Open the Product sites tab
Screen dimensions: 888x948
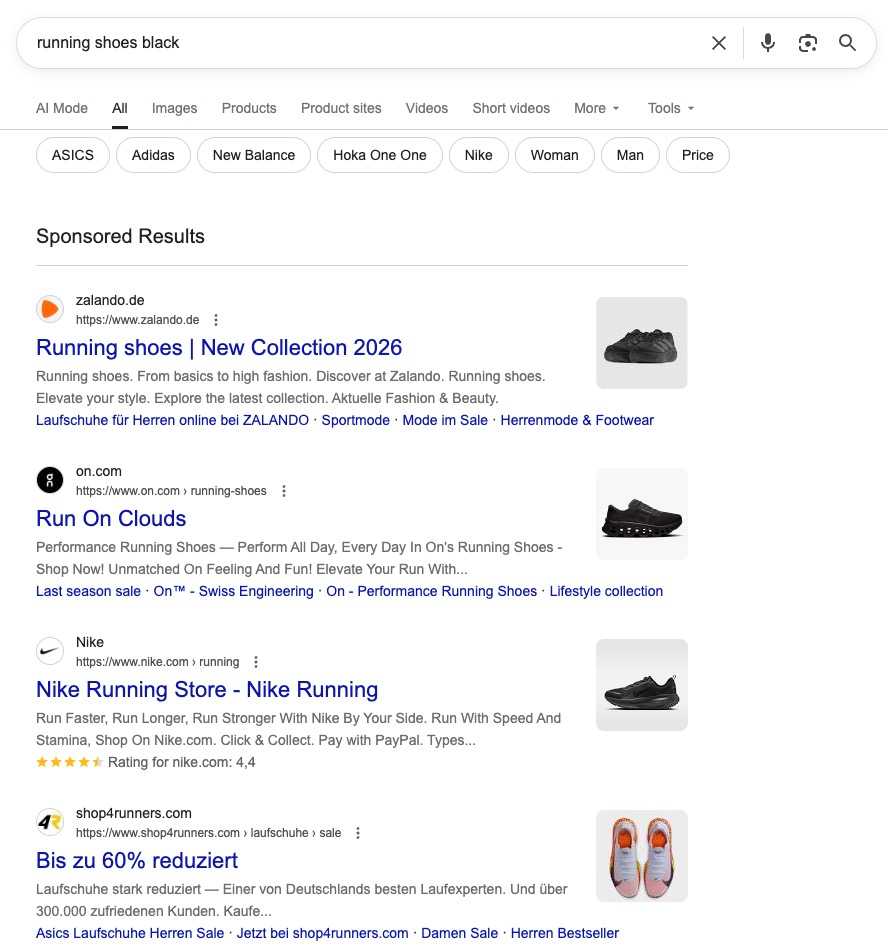[x=341, y=108]
